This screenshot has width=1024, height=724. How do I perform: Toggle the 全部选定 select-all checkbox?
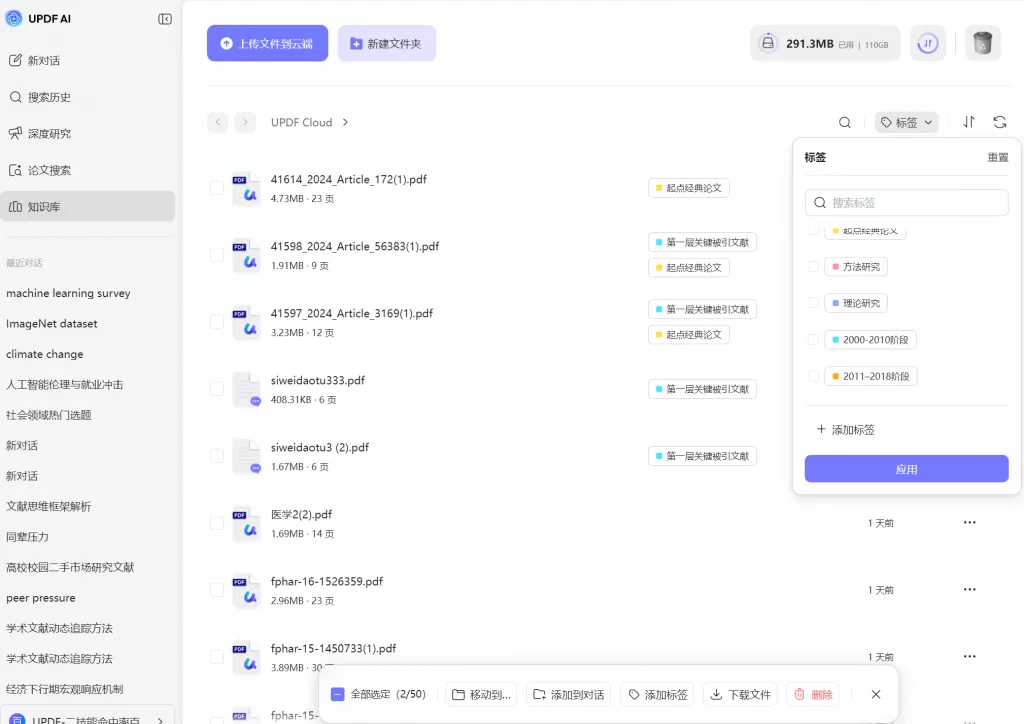(x=338, y=694)
